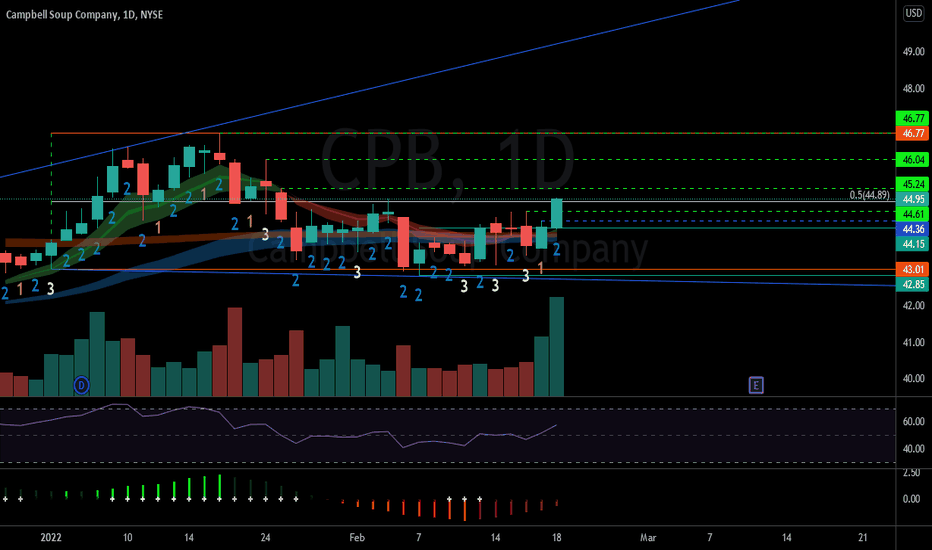The image size is (932, 550).
Task: Click the 2022 date axis label
Action: (x=51, y=538)
